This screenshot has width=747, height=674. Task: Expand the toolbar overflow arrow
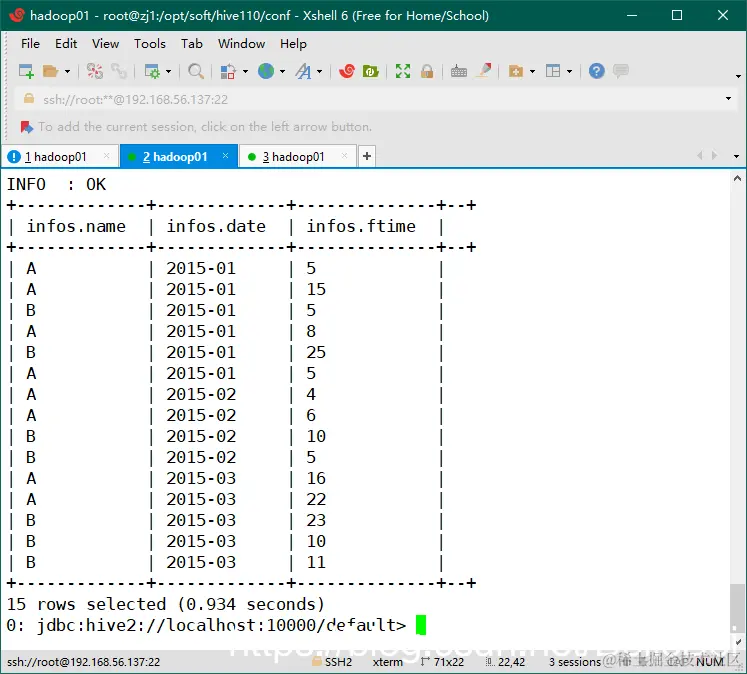click(x=738, y=76)
